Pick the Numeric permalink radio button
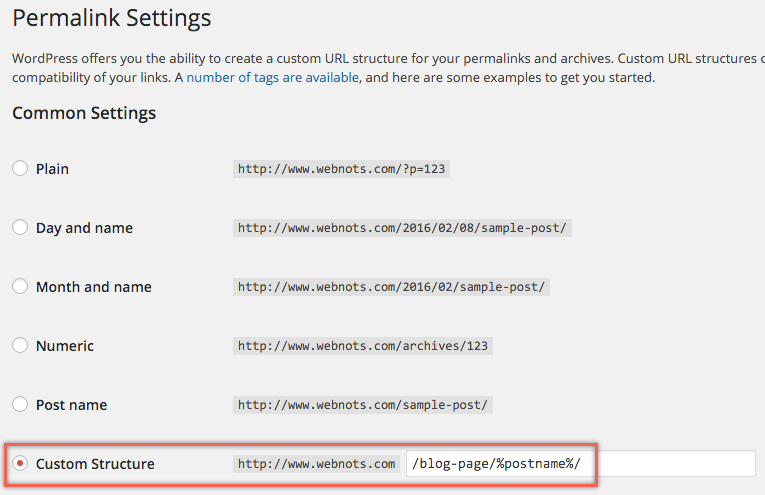This screenshot has width=765, height=495. (x=20, y=346)
